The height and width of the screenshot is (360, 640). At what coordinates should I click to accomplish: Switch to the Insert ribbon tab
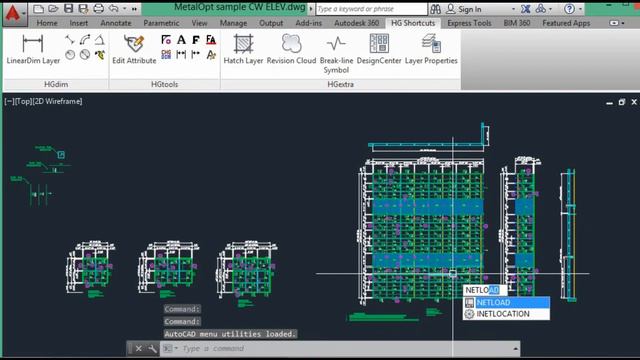(x=78, y=23)
